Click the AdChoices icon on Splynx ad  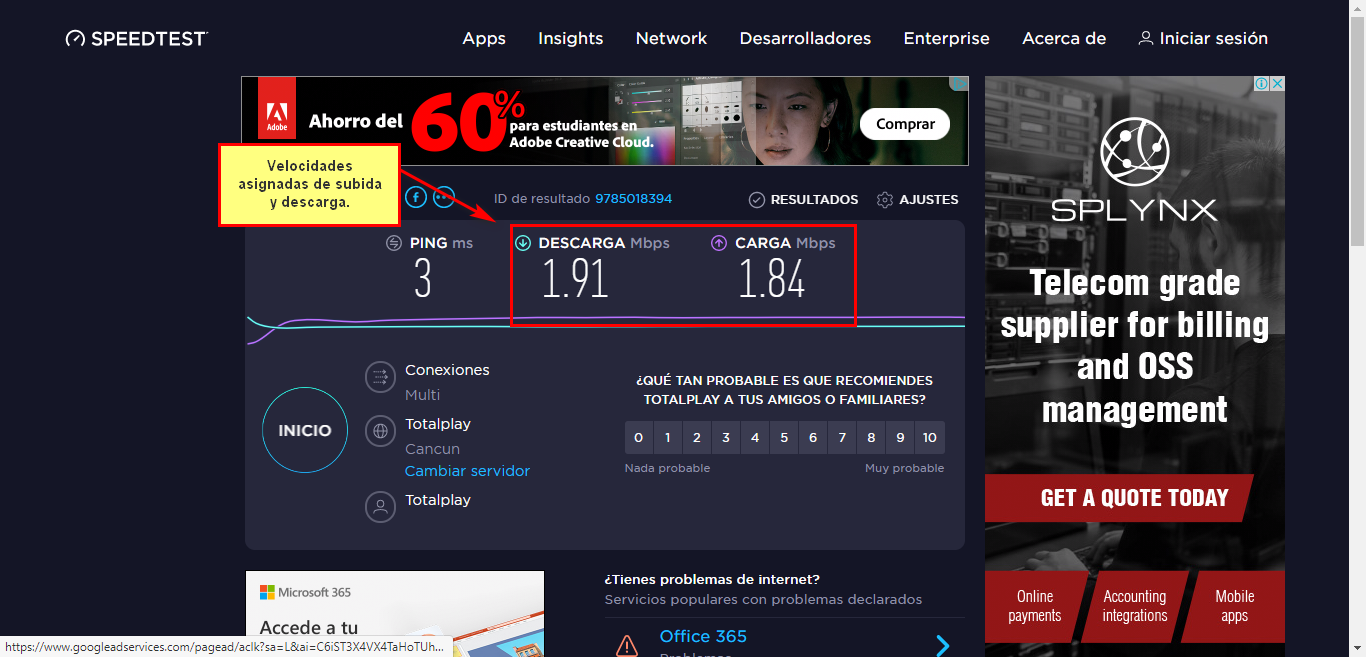(1262, 85)
